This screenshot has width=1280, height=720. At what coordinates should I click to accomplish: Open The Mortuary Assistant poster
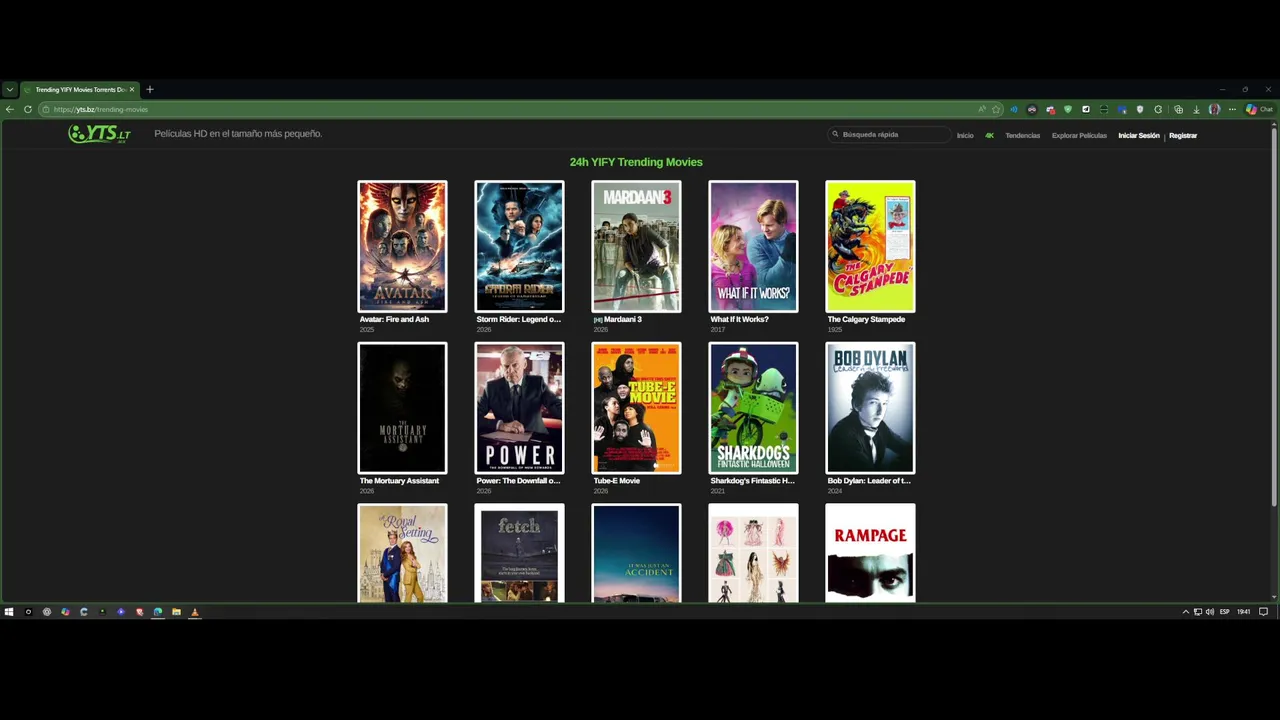click(x=402, y=408)
